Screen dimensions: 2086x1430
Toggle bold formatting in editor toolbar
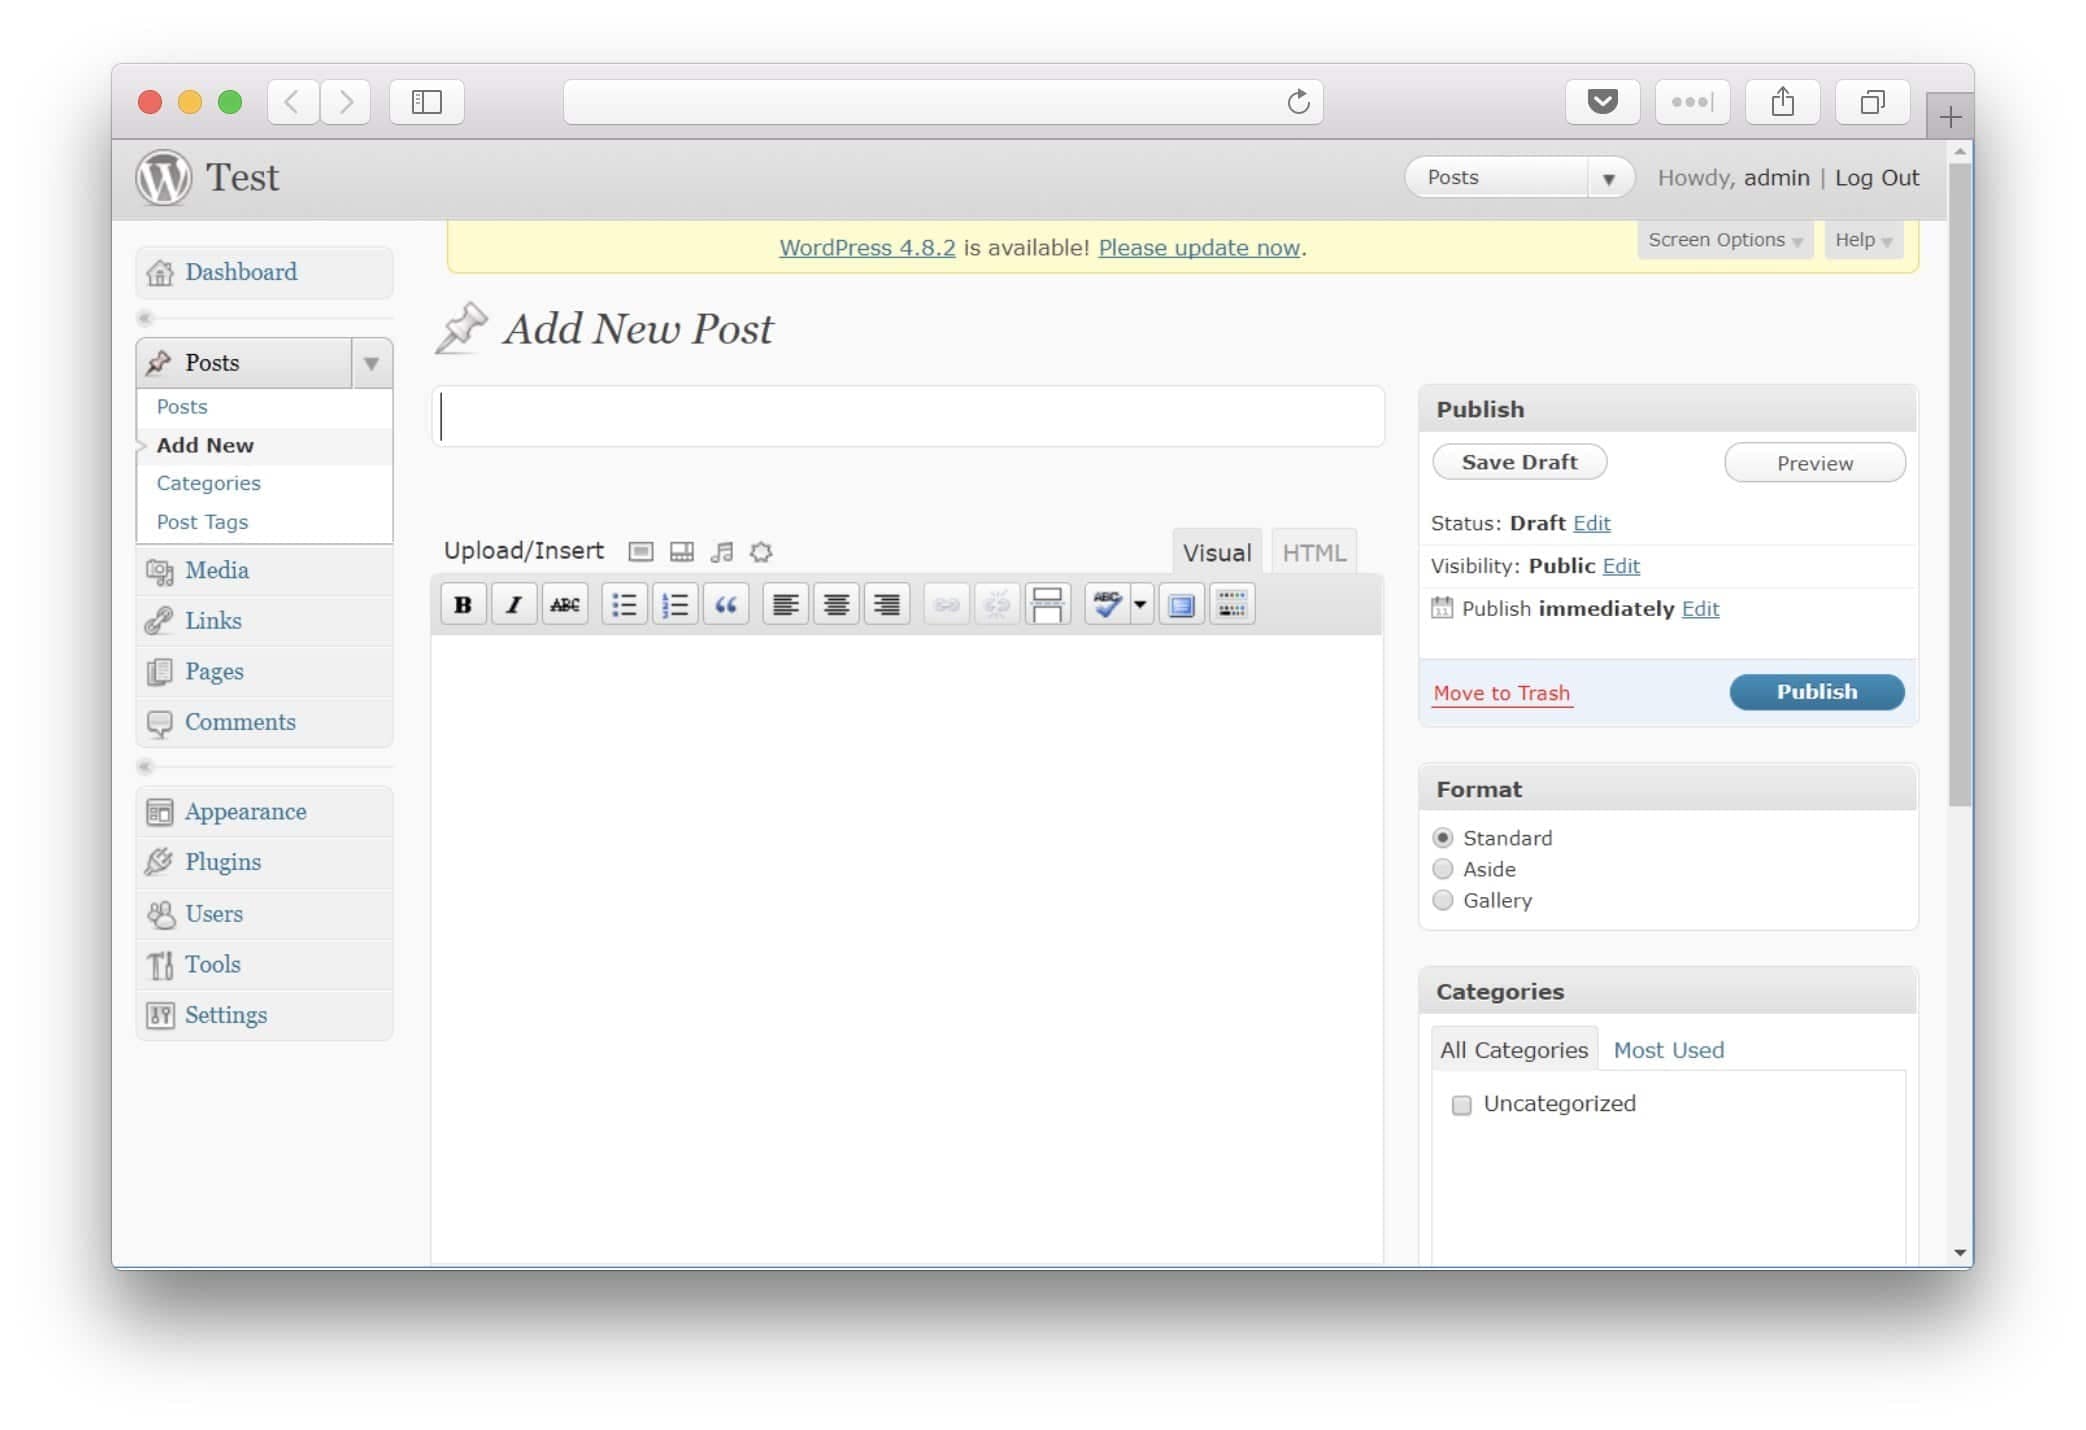point(463,605)
